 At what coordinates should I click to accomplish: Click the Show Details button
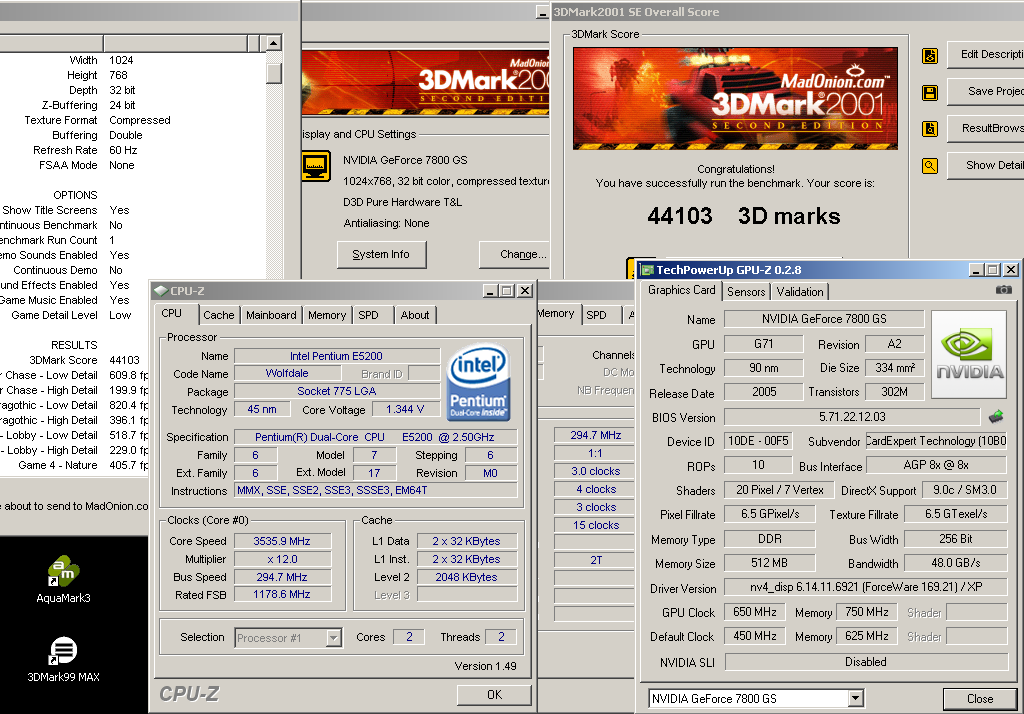coord(986,165)
